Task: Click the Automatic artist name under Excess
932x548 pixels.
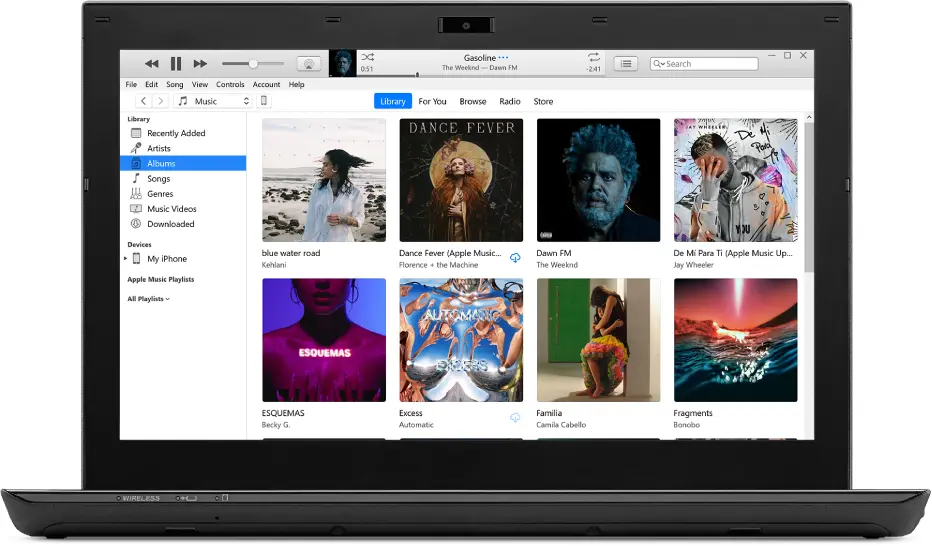Action: 417,425
